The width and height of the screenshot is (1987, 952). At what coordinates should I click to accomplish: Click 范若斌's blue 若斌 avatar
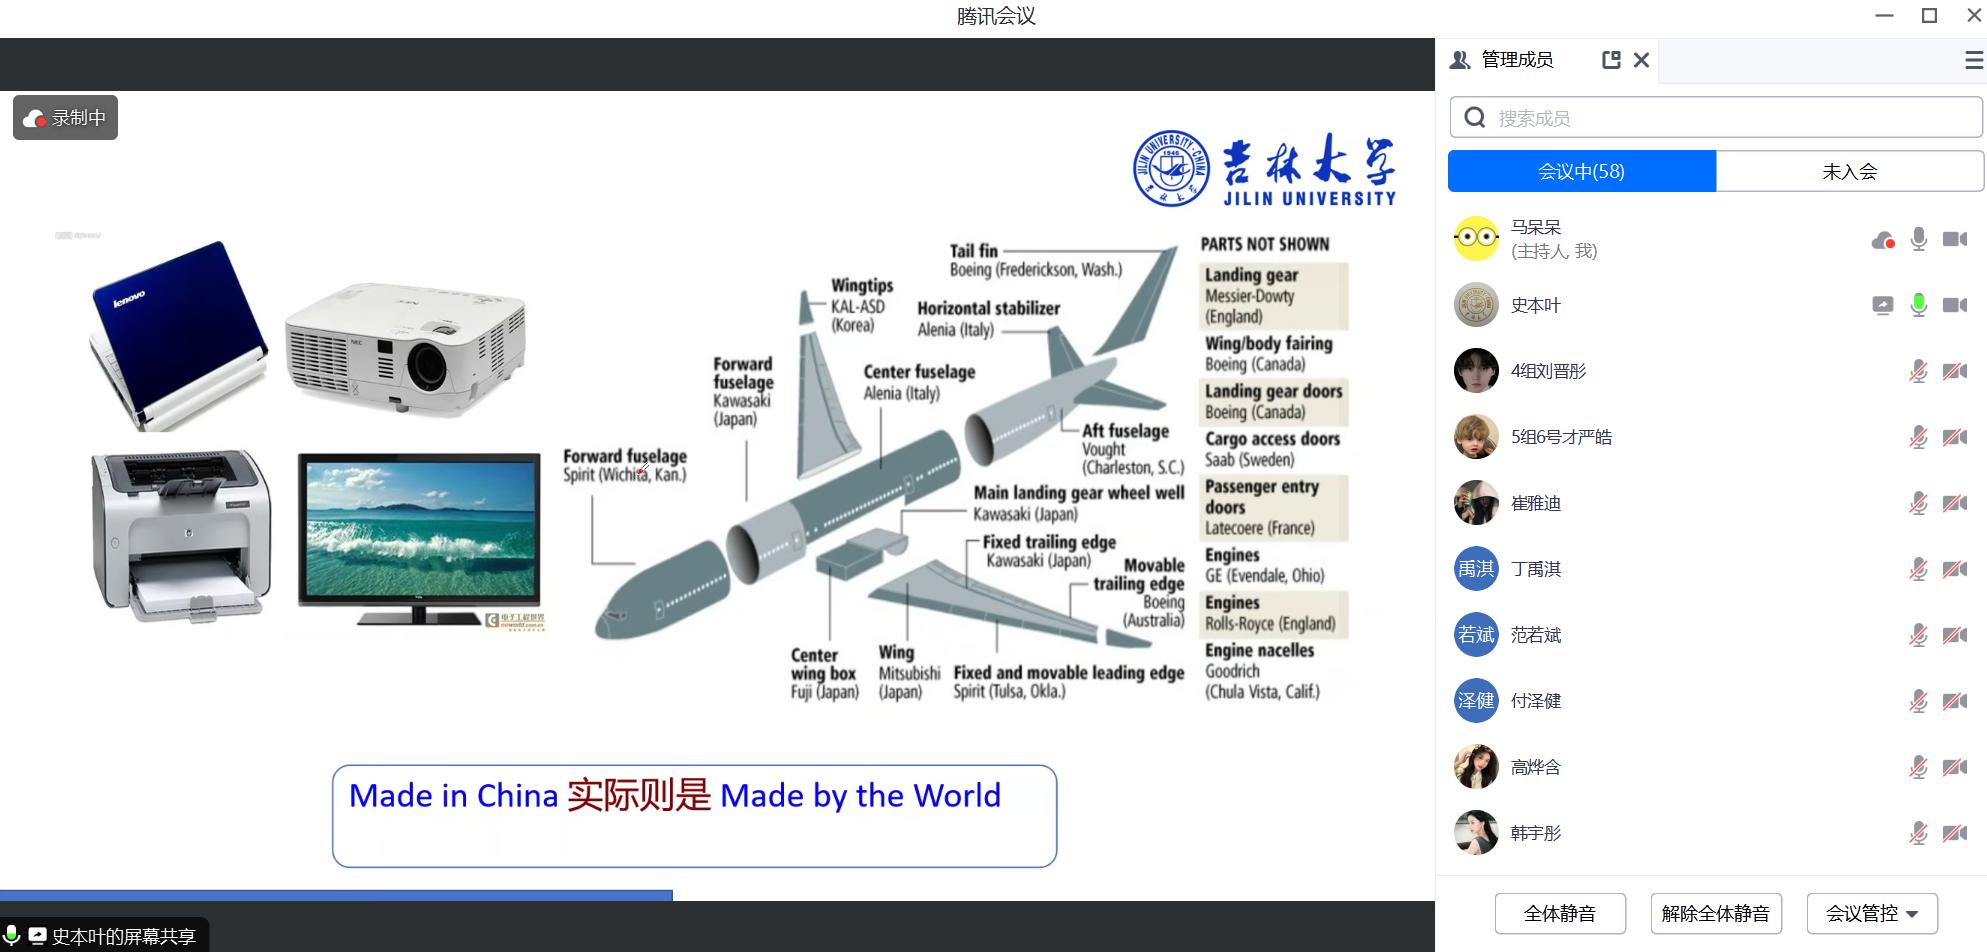point(1476,635)
